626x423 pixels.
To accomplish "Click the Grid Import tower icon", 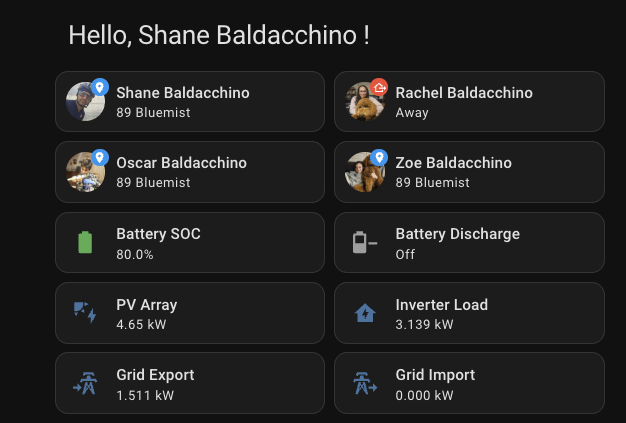I will [x=365, y=383].
